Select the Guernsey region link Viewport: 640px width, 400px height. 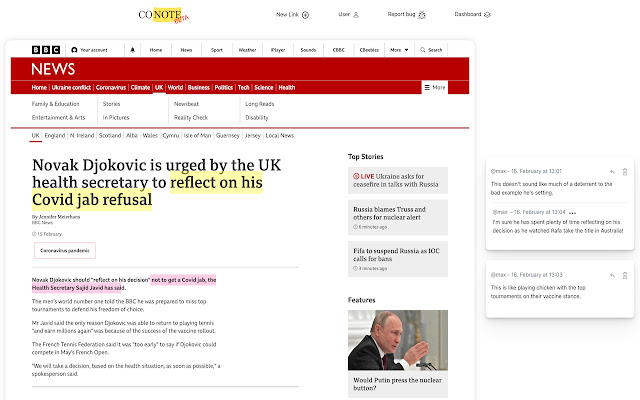[x=228, y=136]
